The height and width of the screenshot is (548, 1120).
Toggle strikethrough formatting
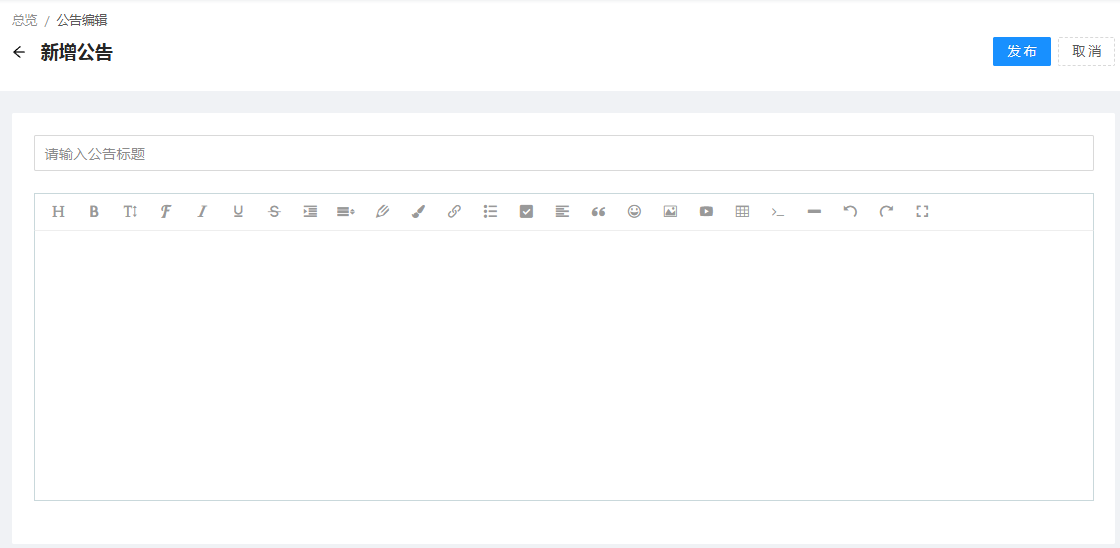click(274, 212)
